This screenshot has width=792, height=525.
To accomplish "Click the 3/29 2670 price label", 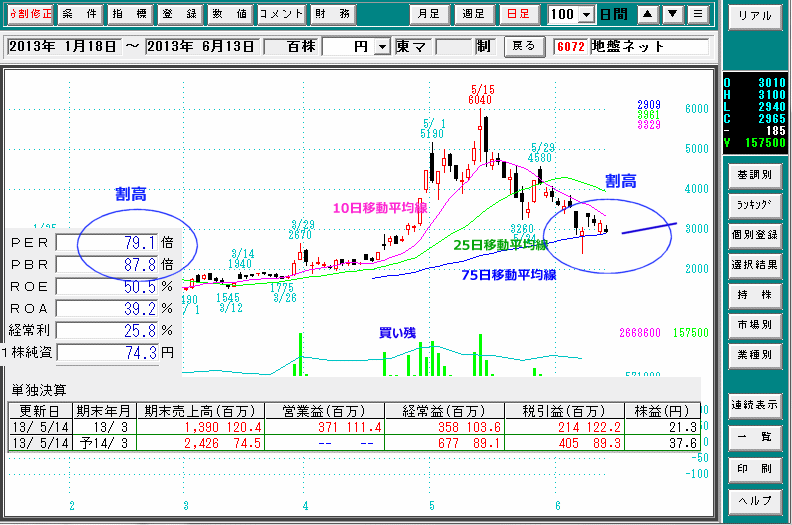I will click(301, 229).
